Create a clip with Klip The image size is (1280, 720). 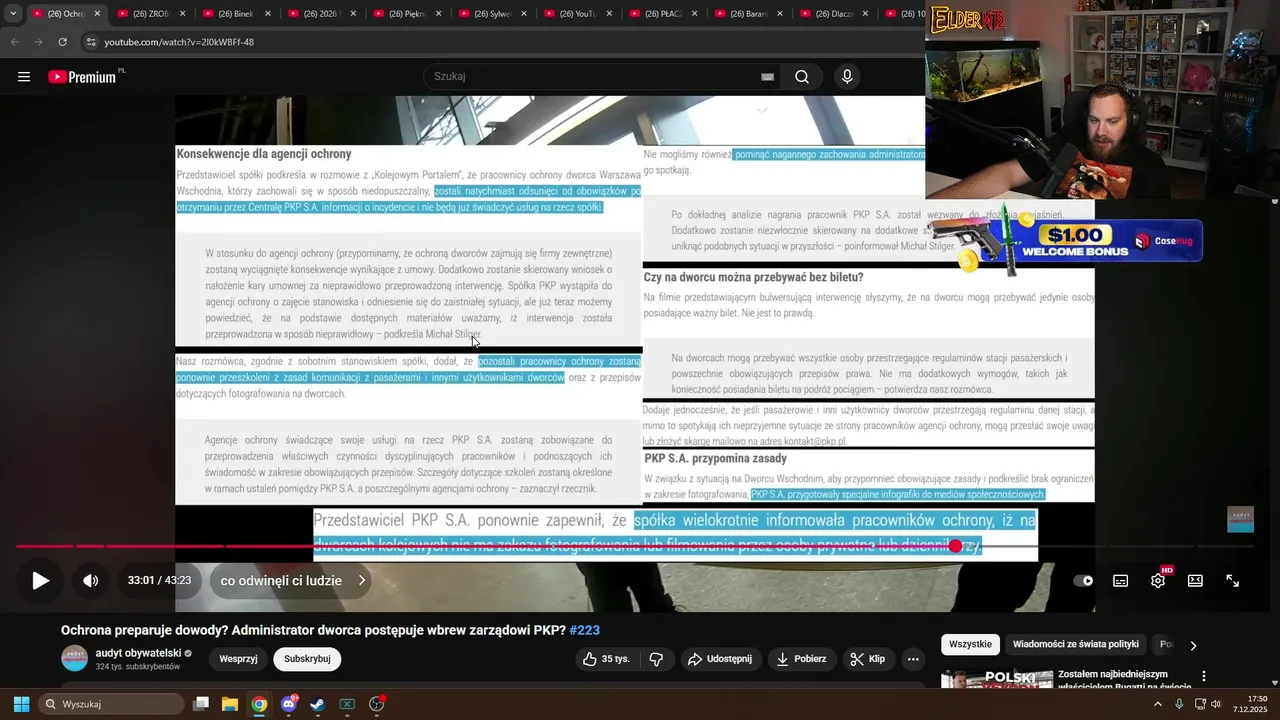(868, 659)
